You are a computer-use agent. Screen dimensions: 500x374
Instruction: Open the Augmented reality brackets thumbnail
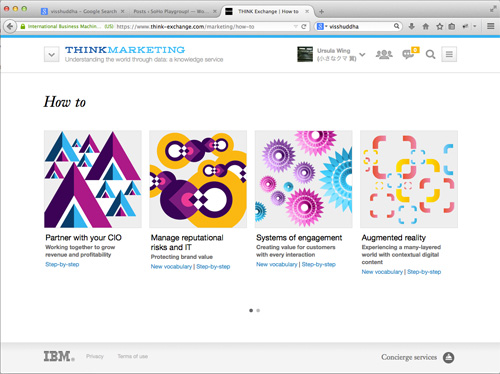[x=409, y=179]
